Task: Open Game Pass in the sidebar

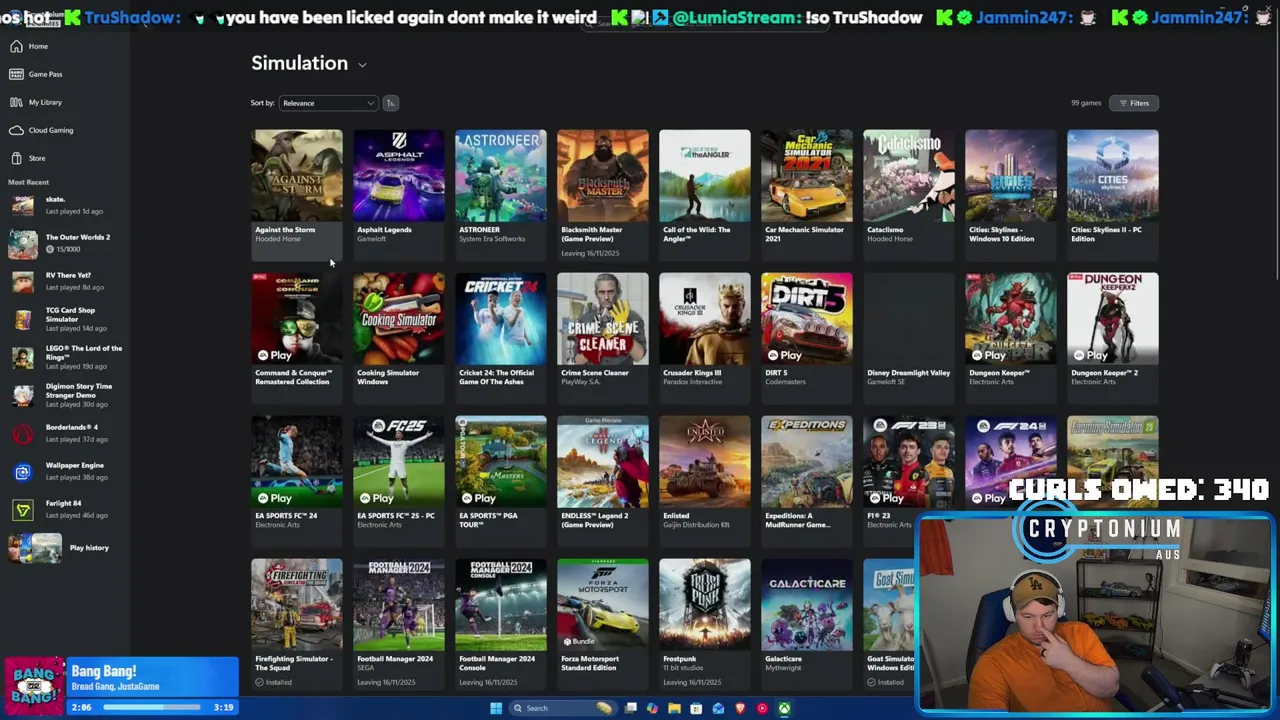Action: pos(36,74)
